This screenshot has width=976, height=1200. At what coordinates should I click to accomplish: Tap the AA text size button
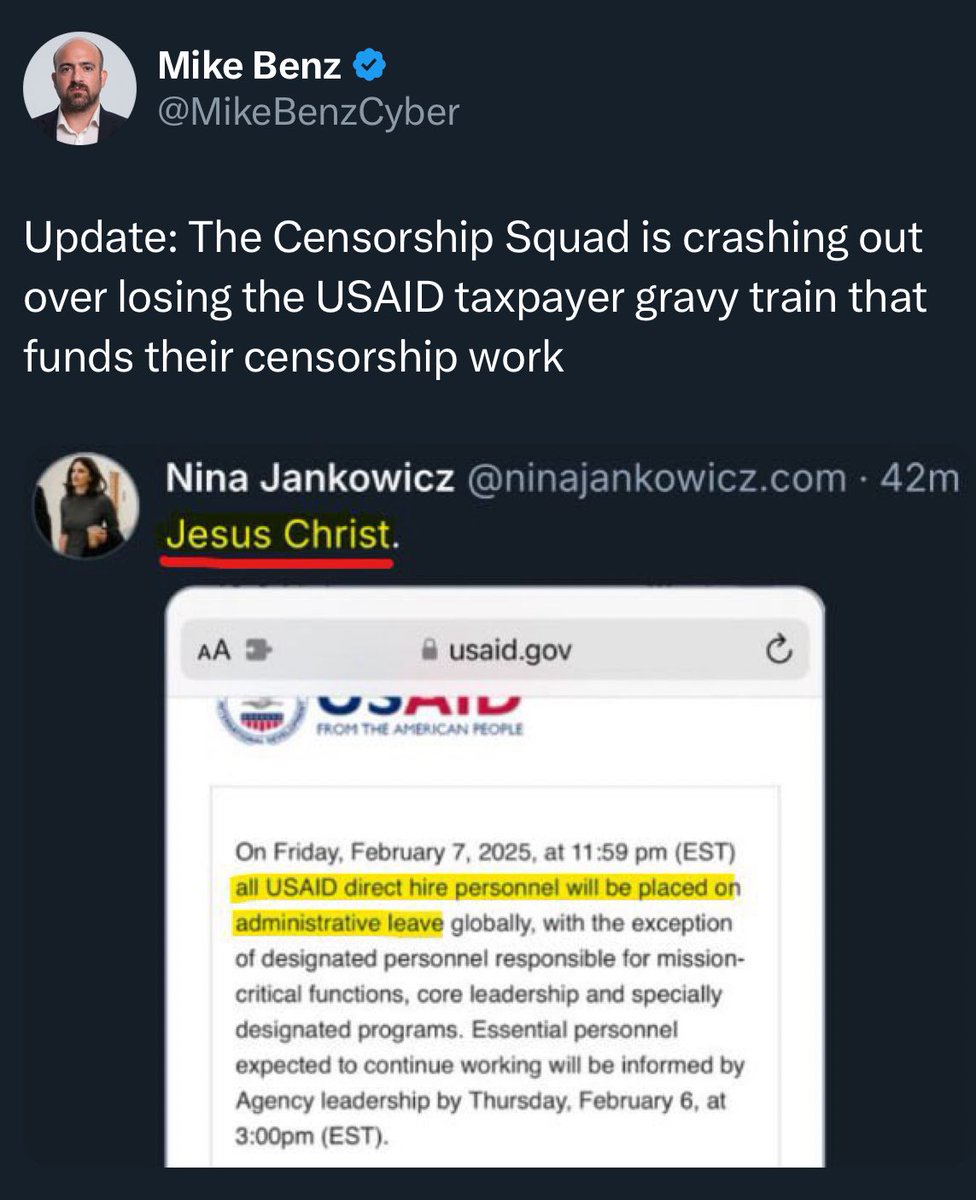point(213,651)
